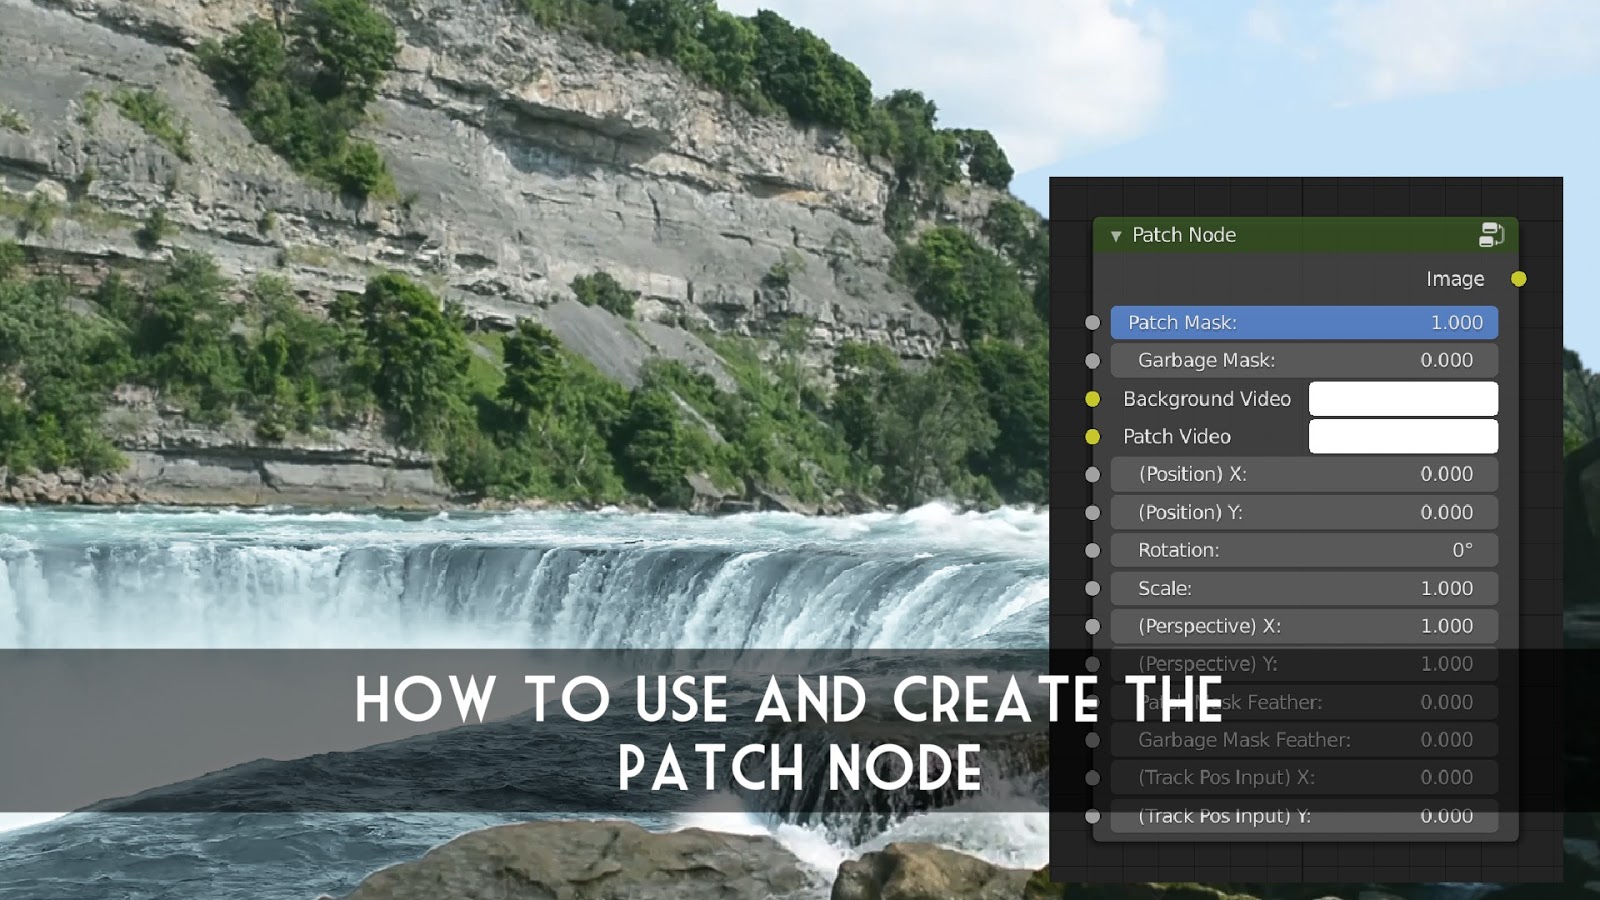Click the Scale input socket
This screenshot has width=1600, height=900.
1092,588
